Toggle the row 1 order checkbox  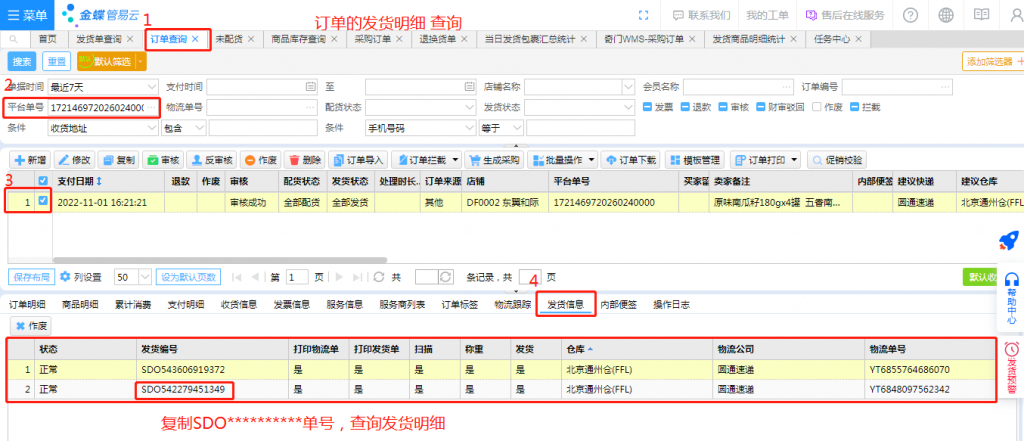point(42,200)
